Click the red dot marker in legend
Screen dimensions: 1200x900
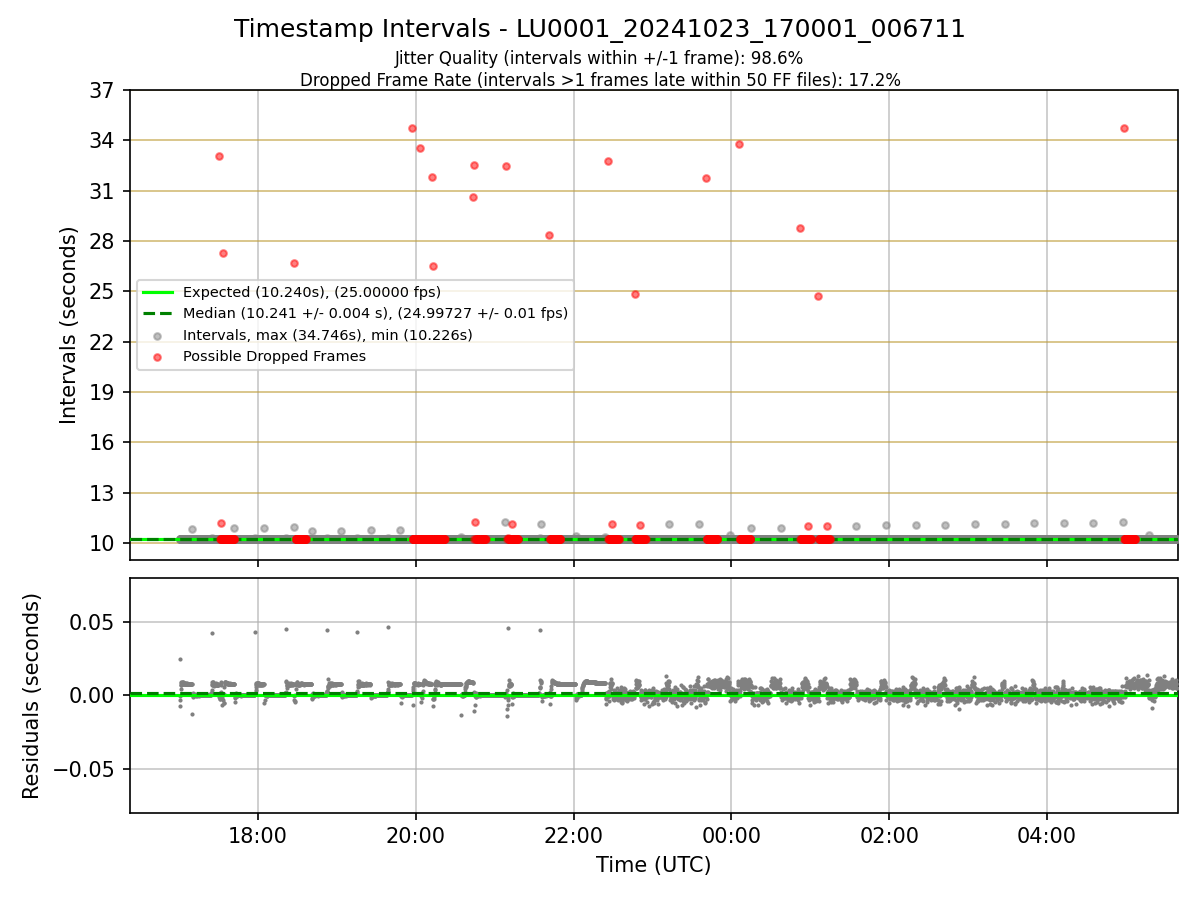click(157, 356)
